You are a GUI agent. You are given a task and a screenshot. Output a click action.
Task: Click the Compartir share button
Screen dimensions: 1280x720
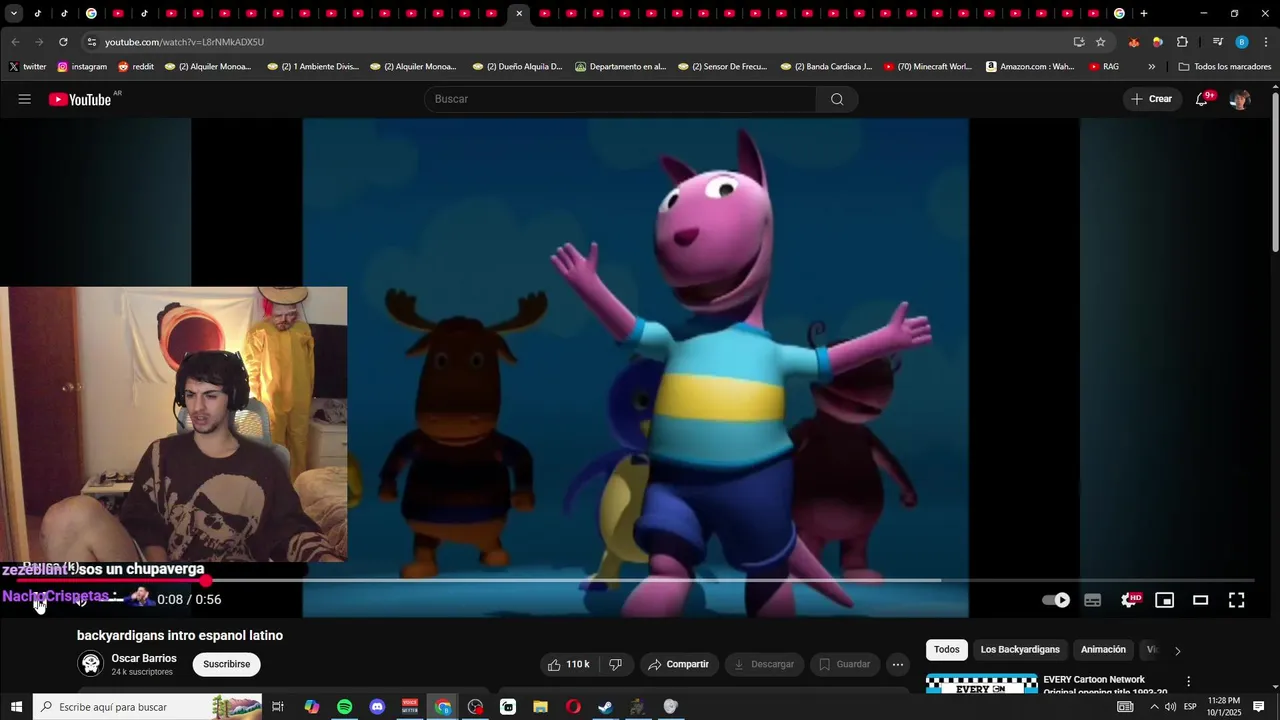pyautogui.click(x=678, y=664)
